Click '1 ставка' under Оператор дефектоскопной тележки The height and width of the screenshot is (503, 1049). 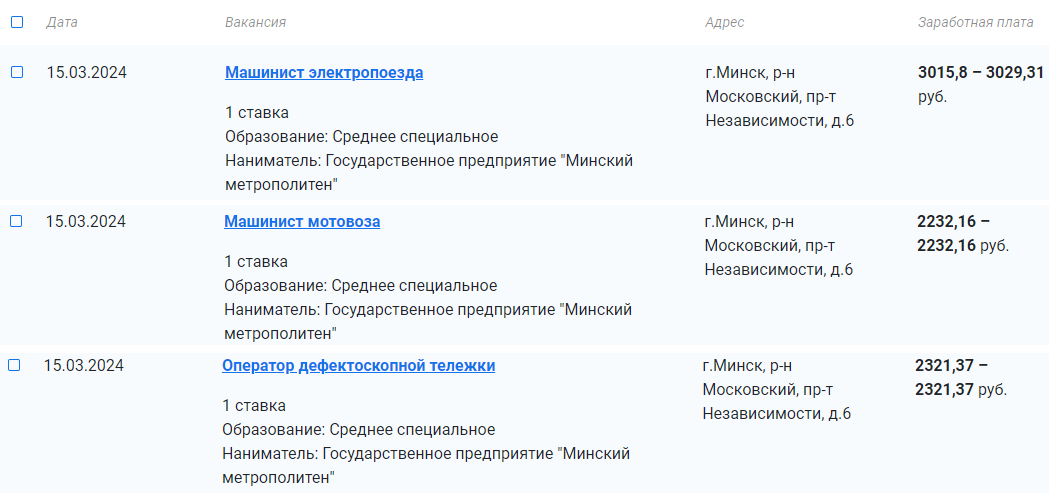(254, 406)
